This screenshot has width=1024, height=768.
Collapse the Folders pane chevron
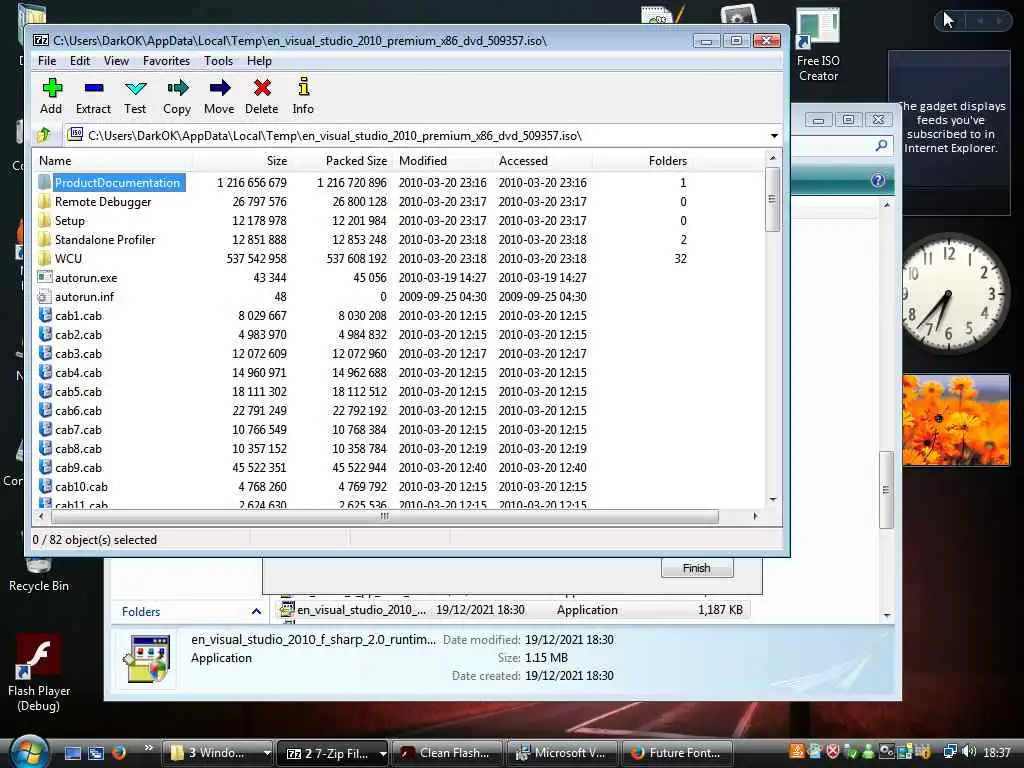coord(257,611)
